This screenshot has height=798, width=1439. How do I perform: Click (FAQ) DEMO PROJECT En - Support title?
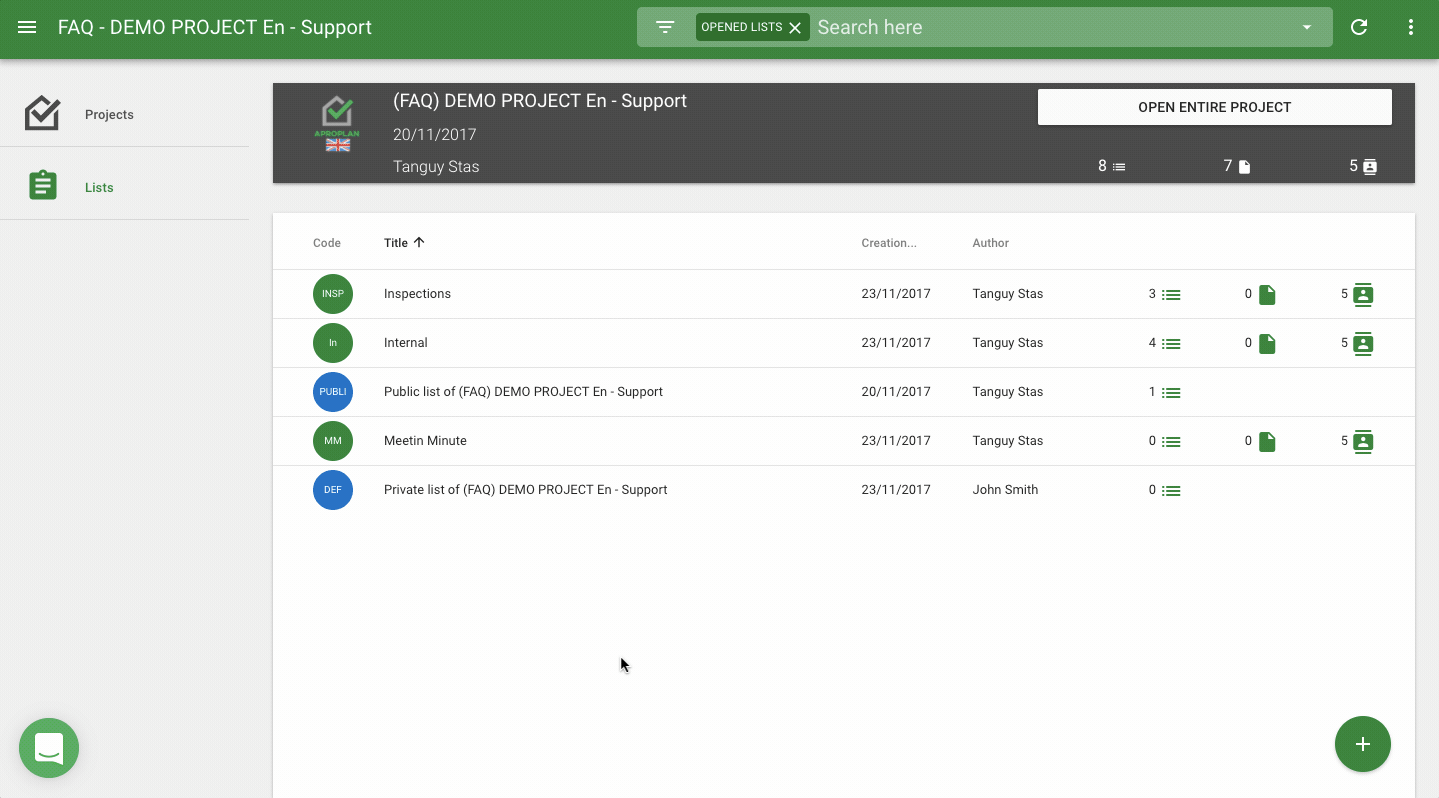click(540, 101)
